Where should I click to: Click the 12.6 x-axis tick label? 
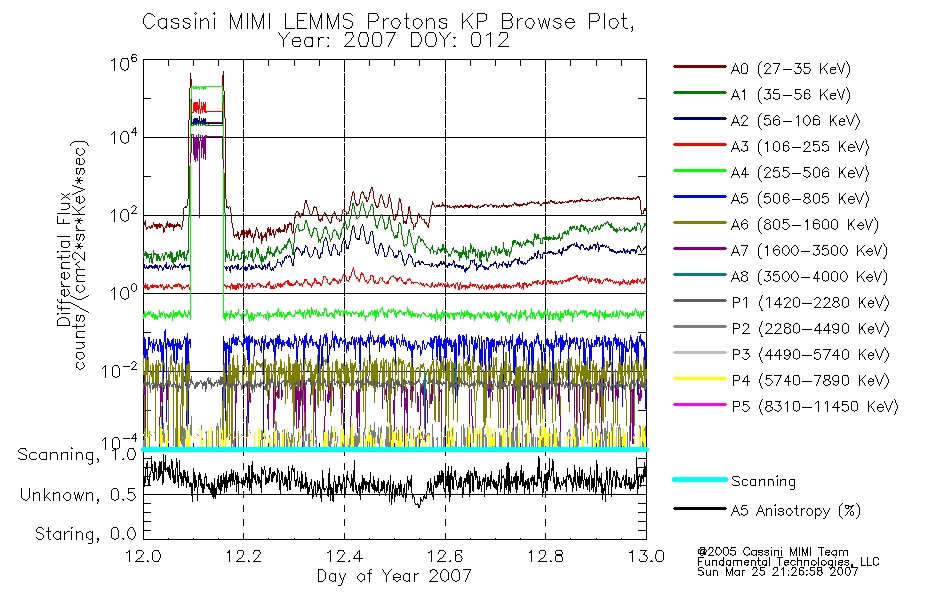(445, 556)
